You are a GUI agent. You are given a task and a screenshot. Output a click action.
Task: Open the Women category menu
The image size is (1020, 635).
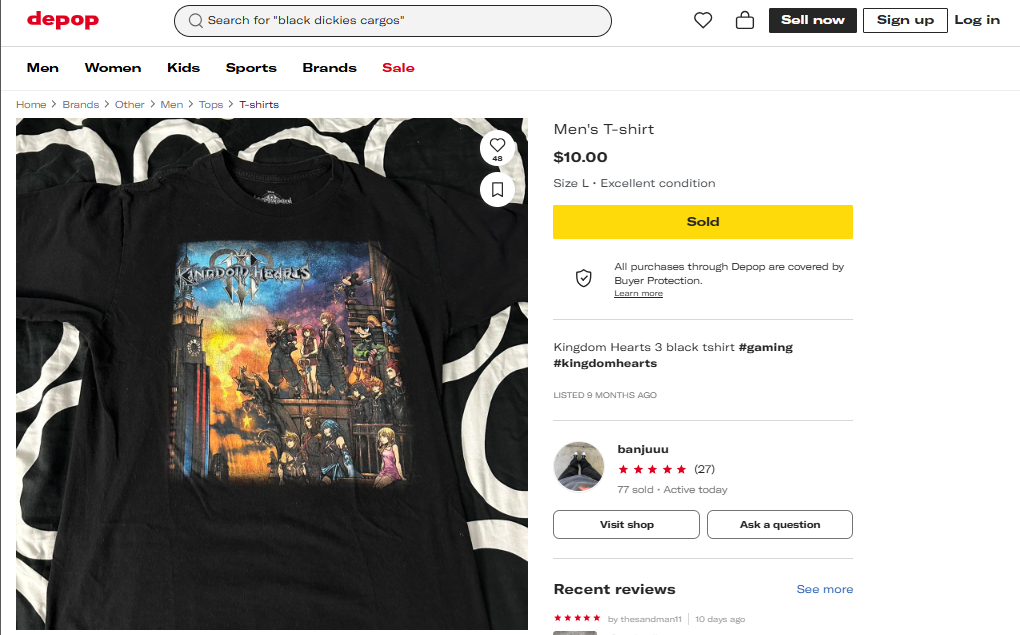click(x=113, y=68)
